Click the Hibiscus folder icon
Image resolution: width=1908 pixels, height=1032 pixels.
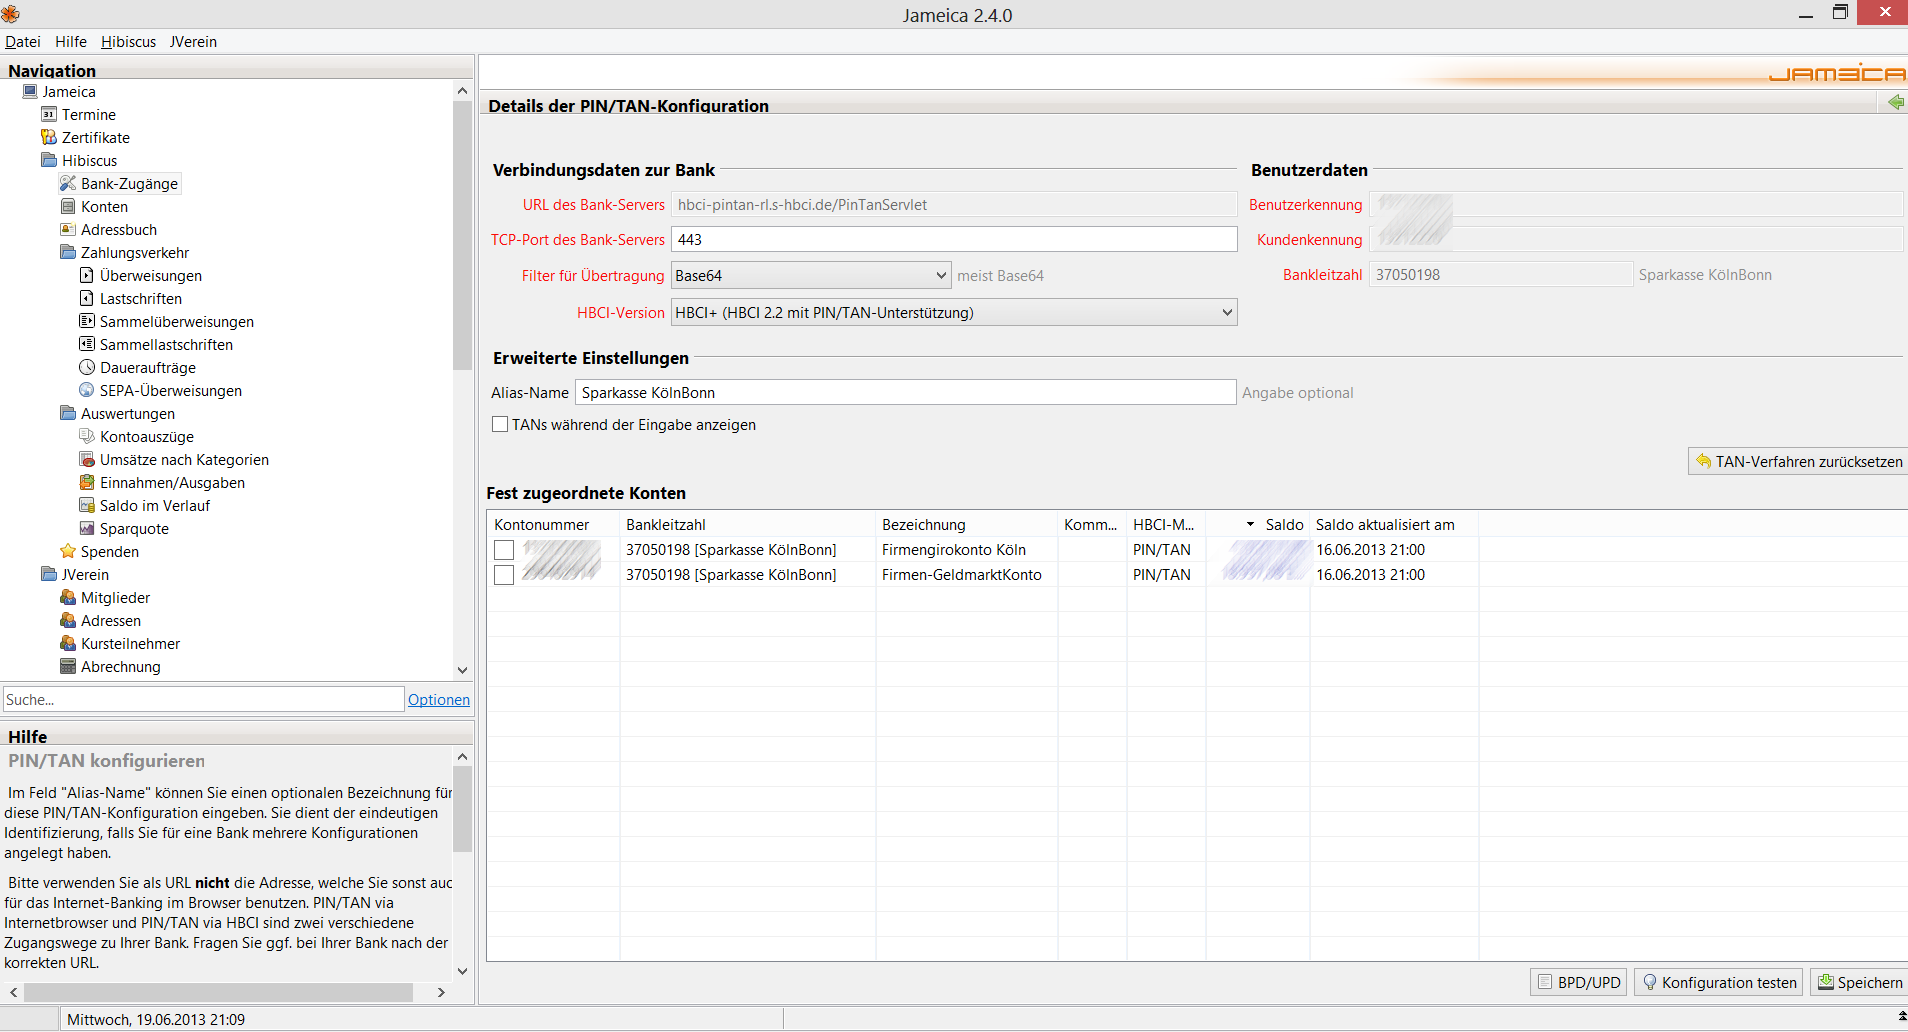coord(49,160)
